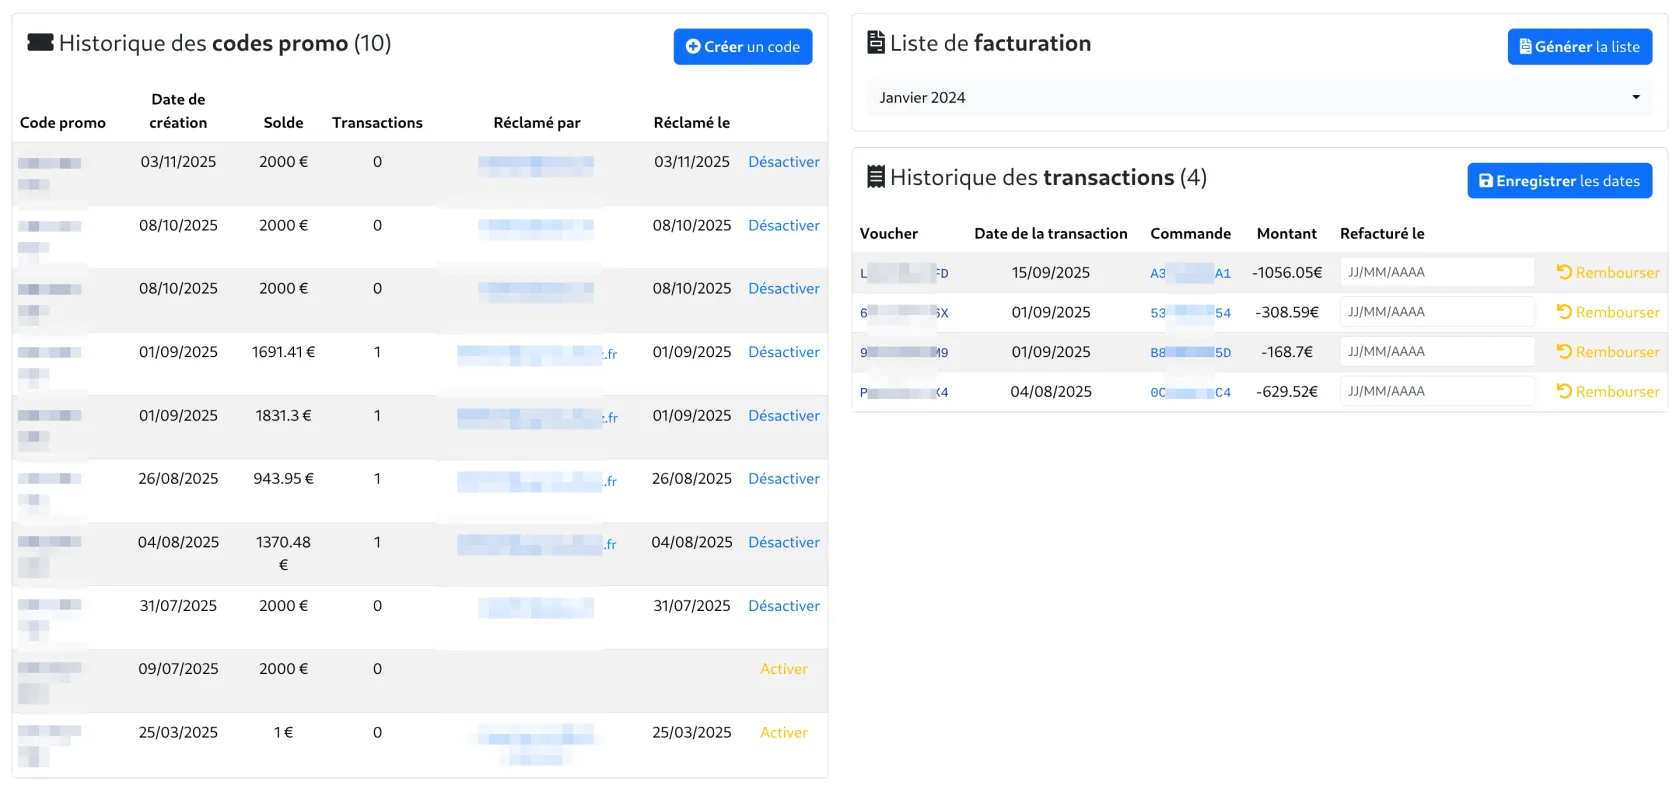Click the Créer un code button

[742, 47]
